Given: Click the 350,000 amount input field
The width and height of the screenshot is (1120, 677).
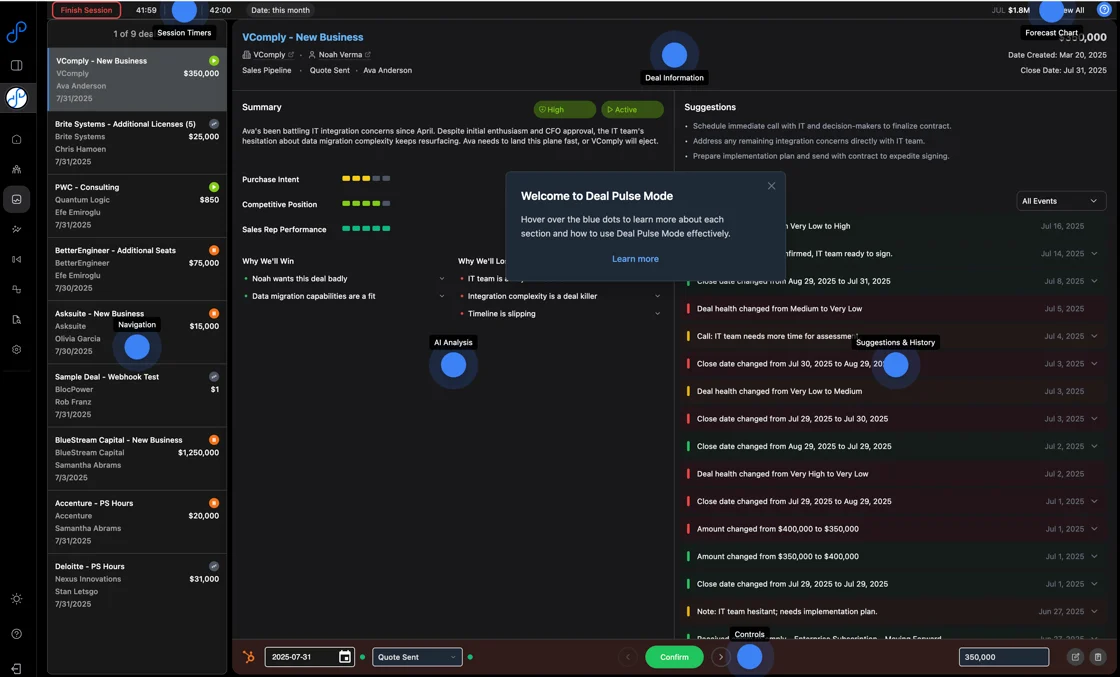Looking at the screenshot, I should click(x=1003, y=657).
